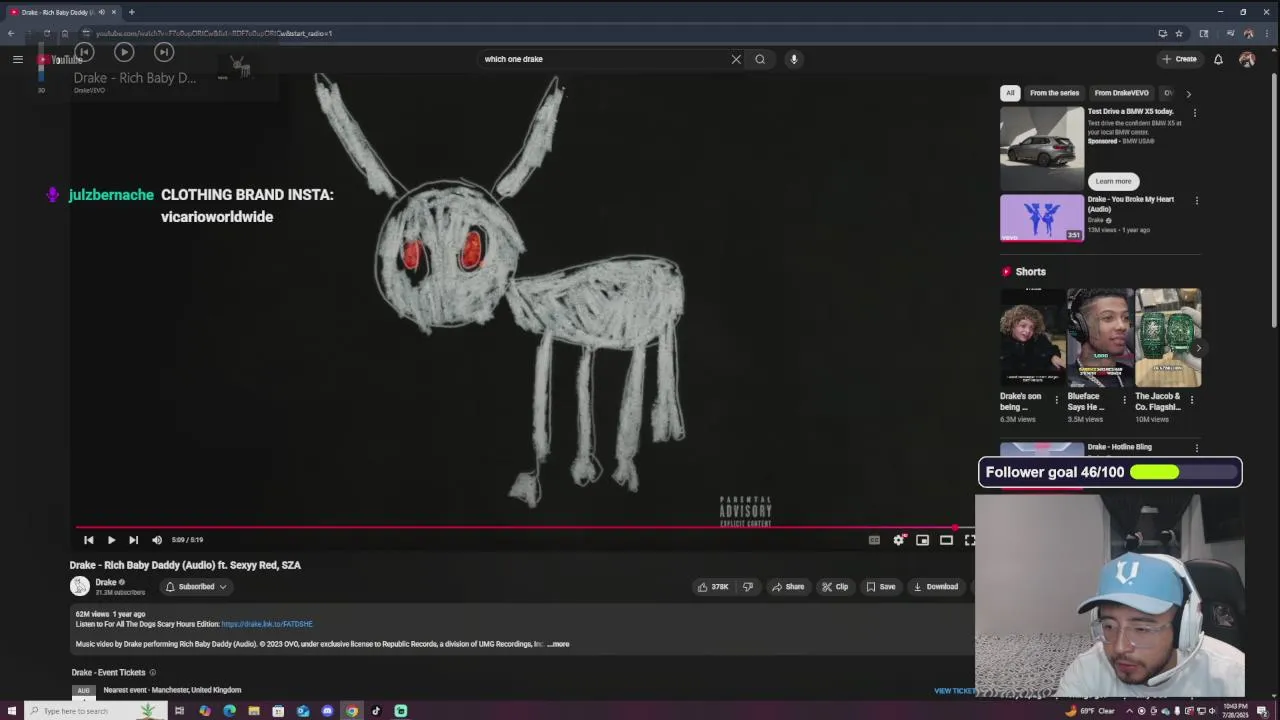Open the YouTube account avatar menu
This screenshot has height=720, width=1280.
coord(1247,59)
